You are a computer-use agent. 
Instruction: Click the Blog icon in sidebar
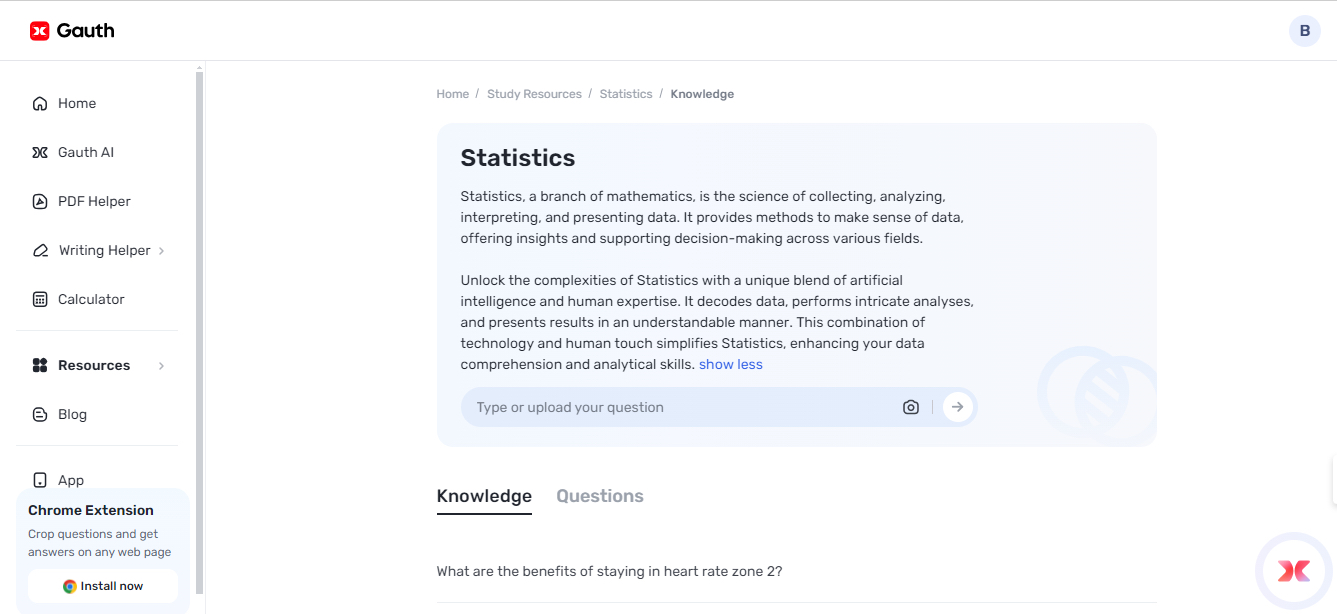tap(40, 415)
